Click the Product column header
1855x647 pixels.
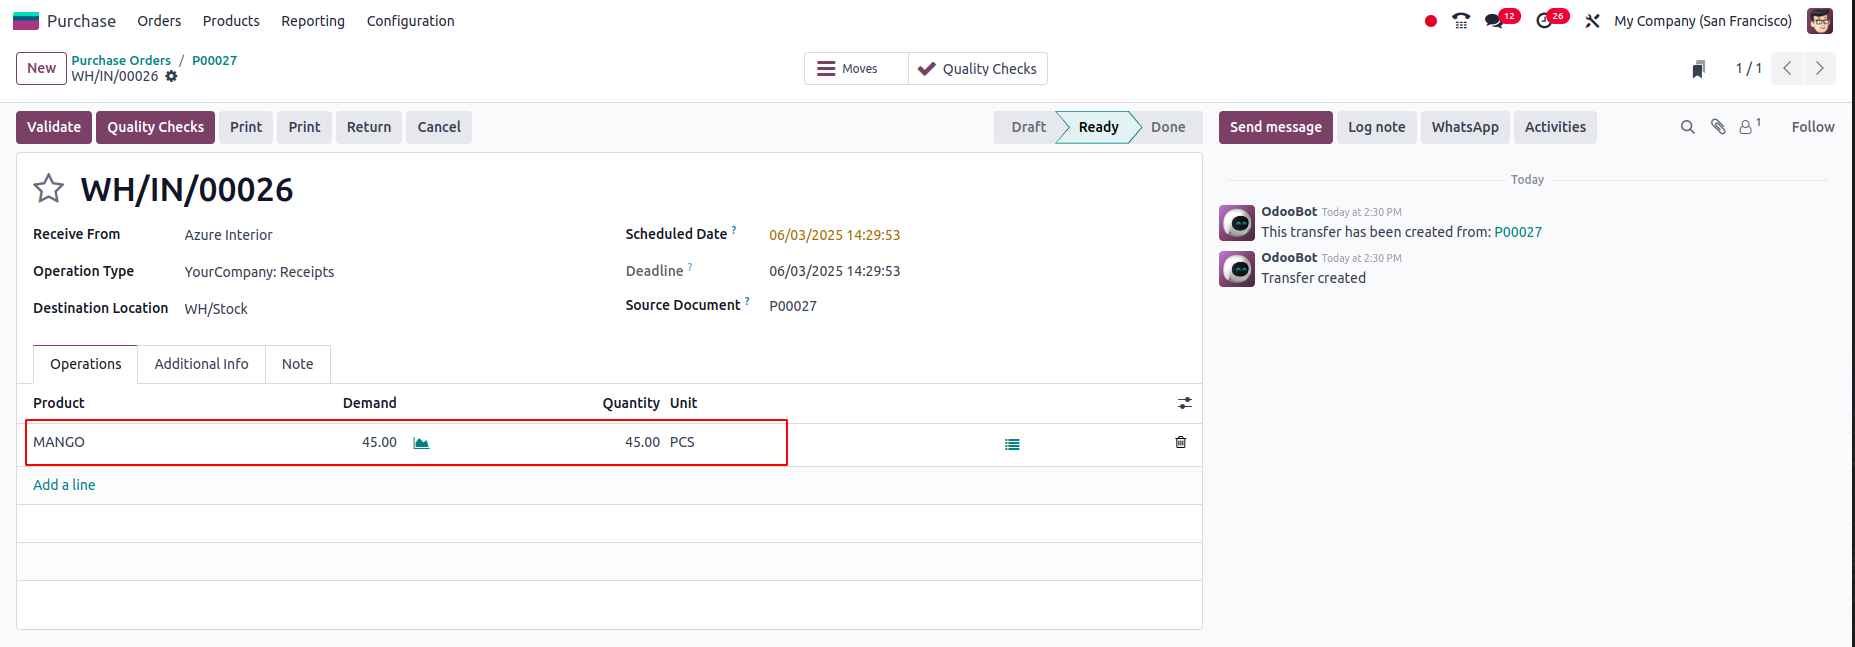59,403
